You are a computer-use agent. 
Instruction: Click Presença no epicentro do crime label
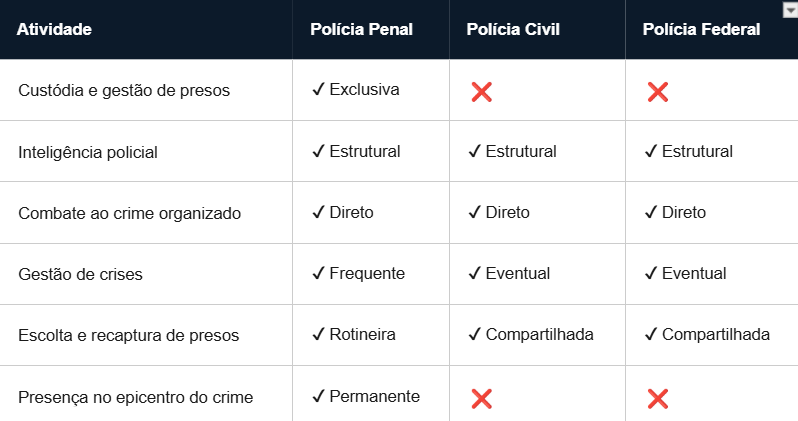click(x=135, y=397)
